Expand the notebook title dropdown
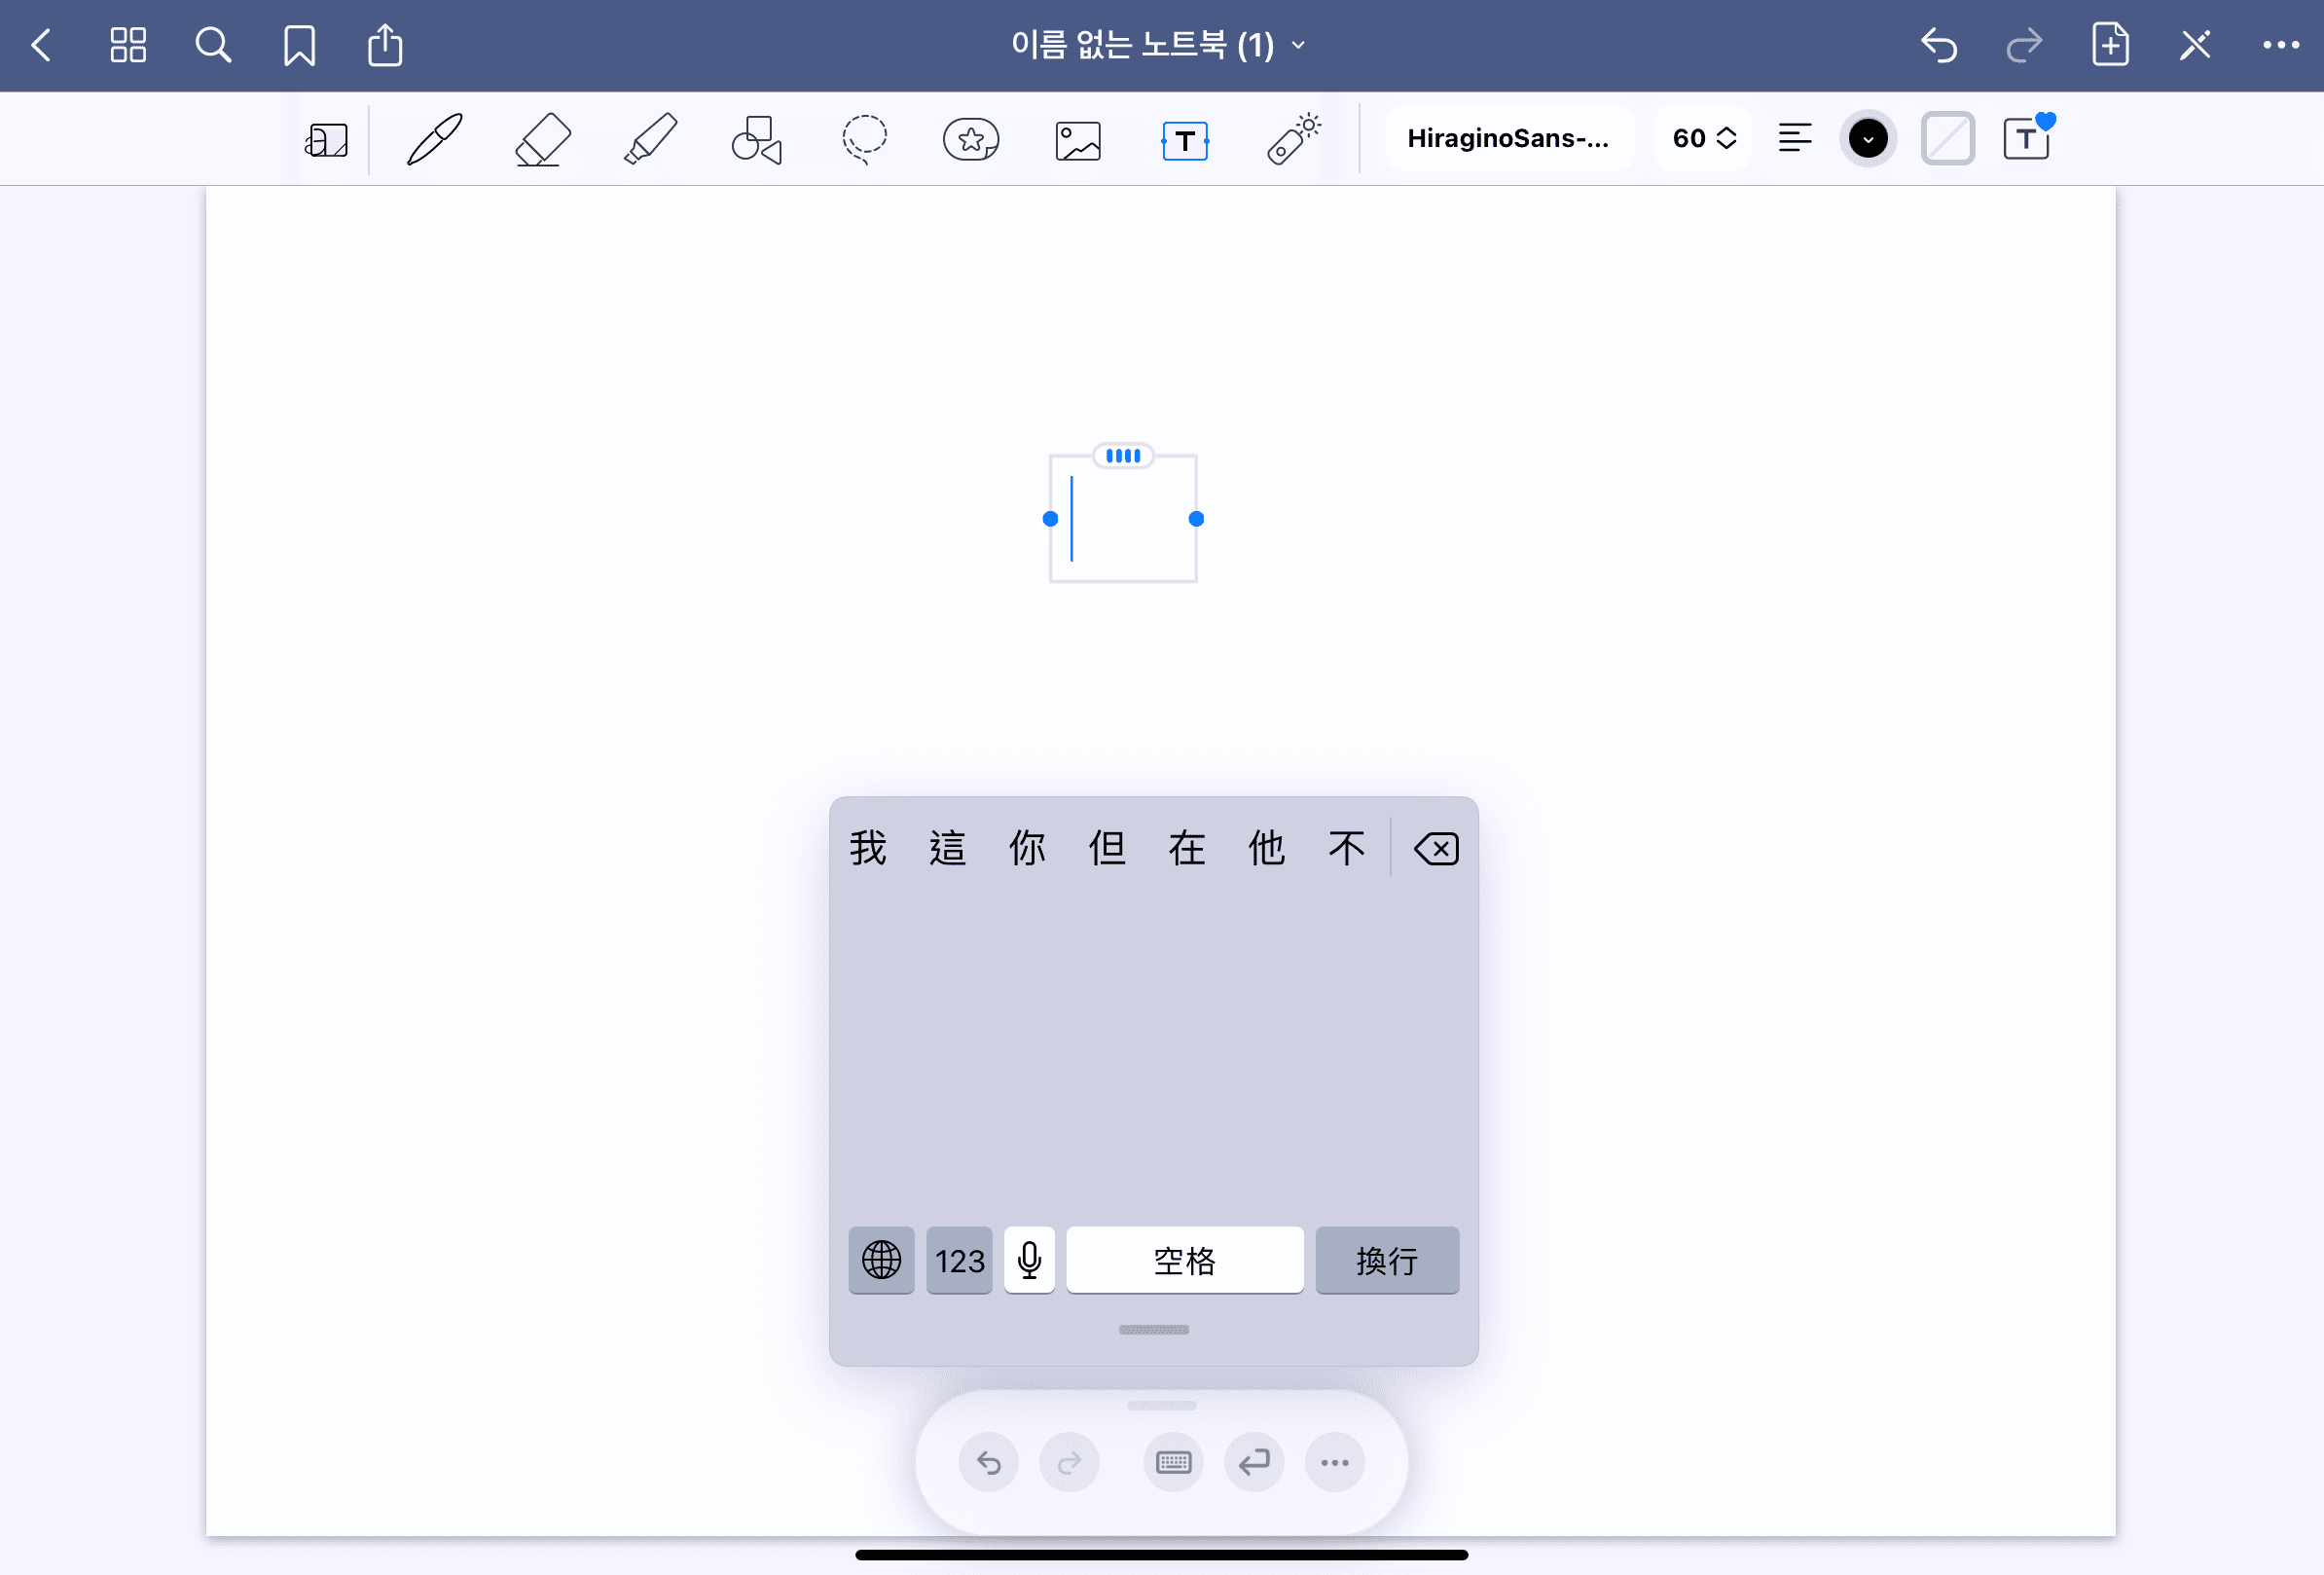Viewport: 2324px width, 1575px height. [x=1159, y=45]
